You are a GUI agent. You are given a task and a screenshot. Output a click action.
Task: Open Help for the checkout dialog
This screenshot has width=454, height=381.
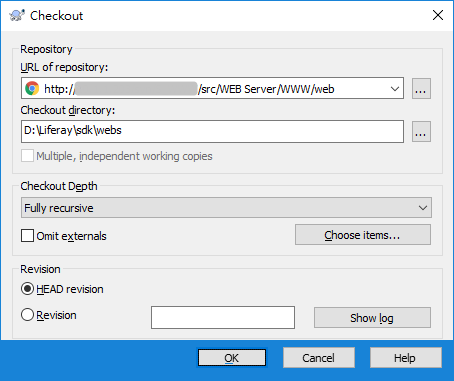click(406, 358)
